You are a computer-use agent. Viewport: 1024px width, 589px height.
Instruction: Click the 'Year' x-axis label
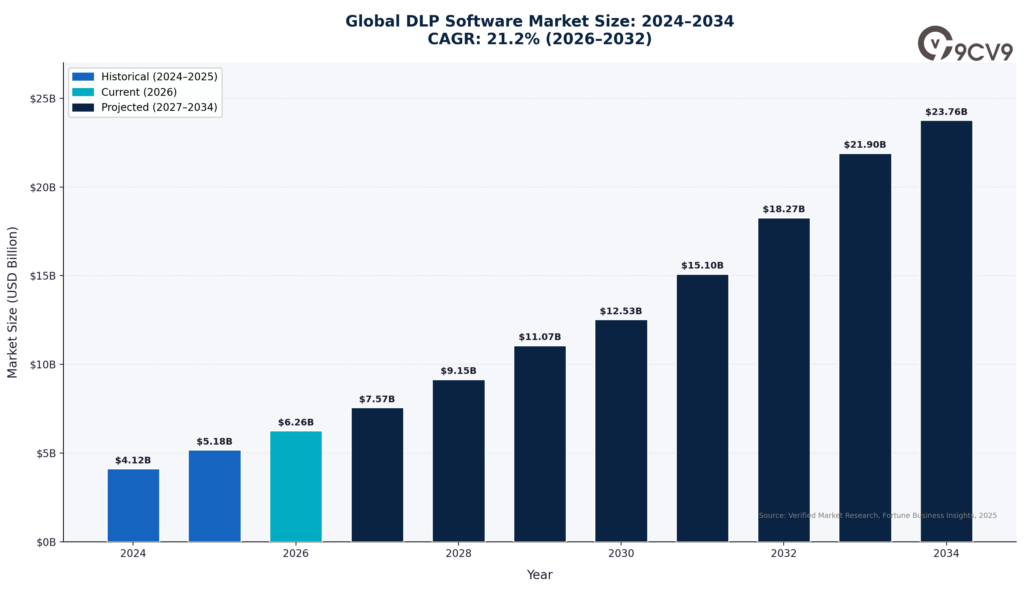(539, 575)
